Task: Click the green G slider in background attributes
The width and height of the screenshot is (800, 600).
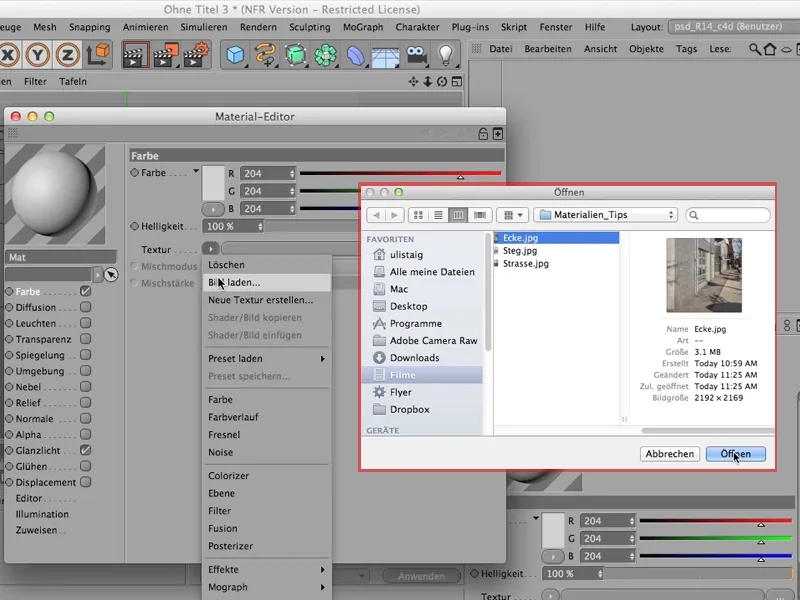Action: click(x=716, y=539)
